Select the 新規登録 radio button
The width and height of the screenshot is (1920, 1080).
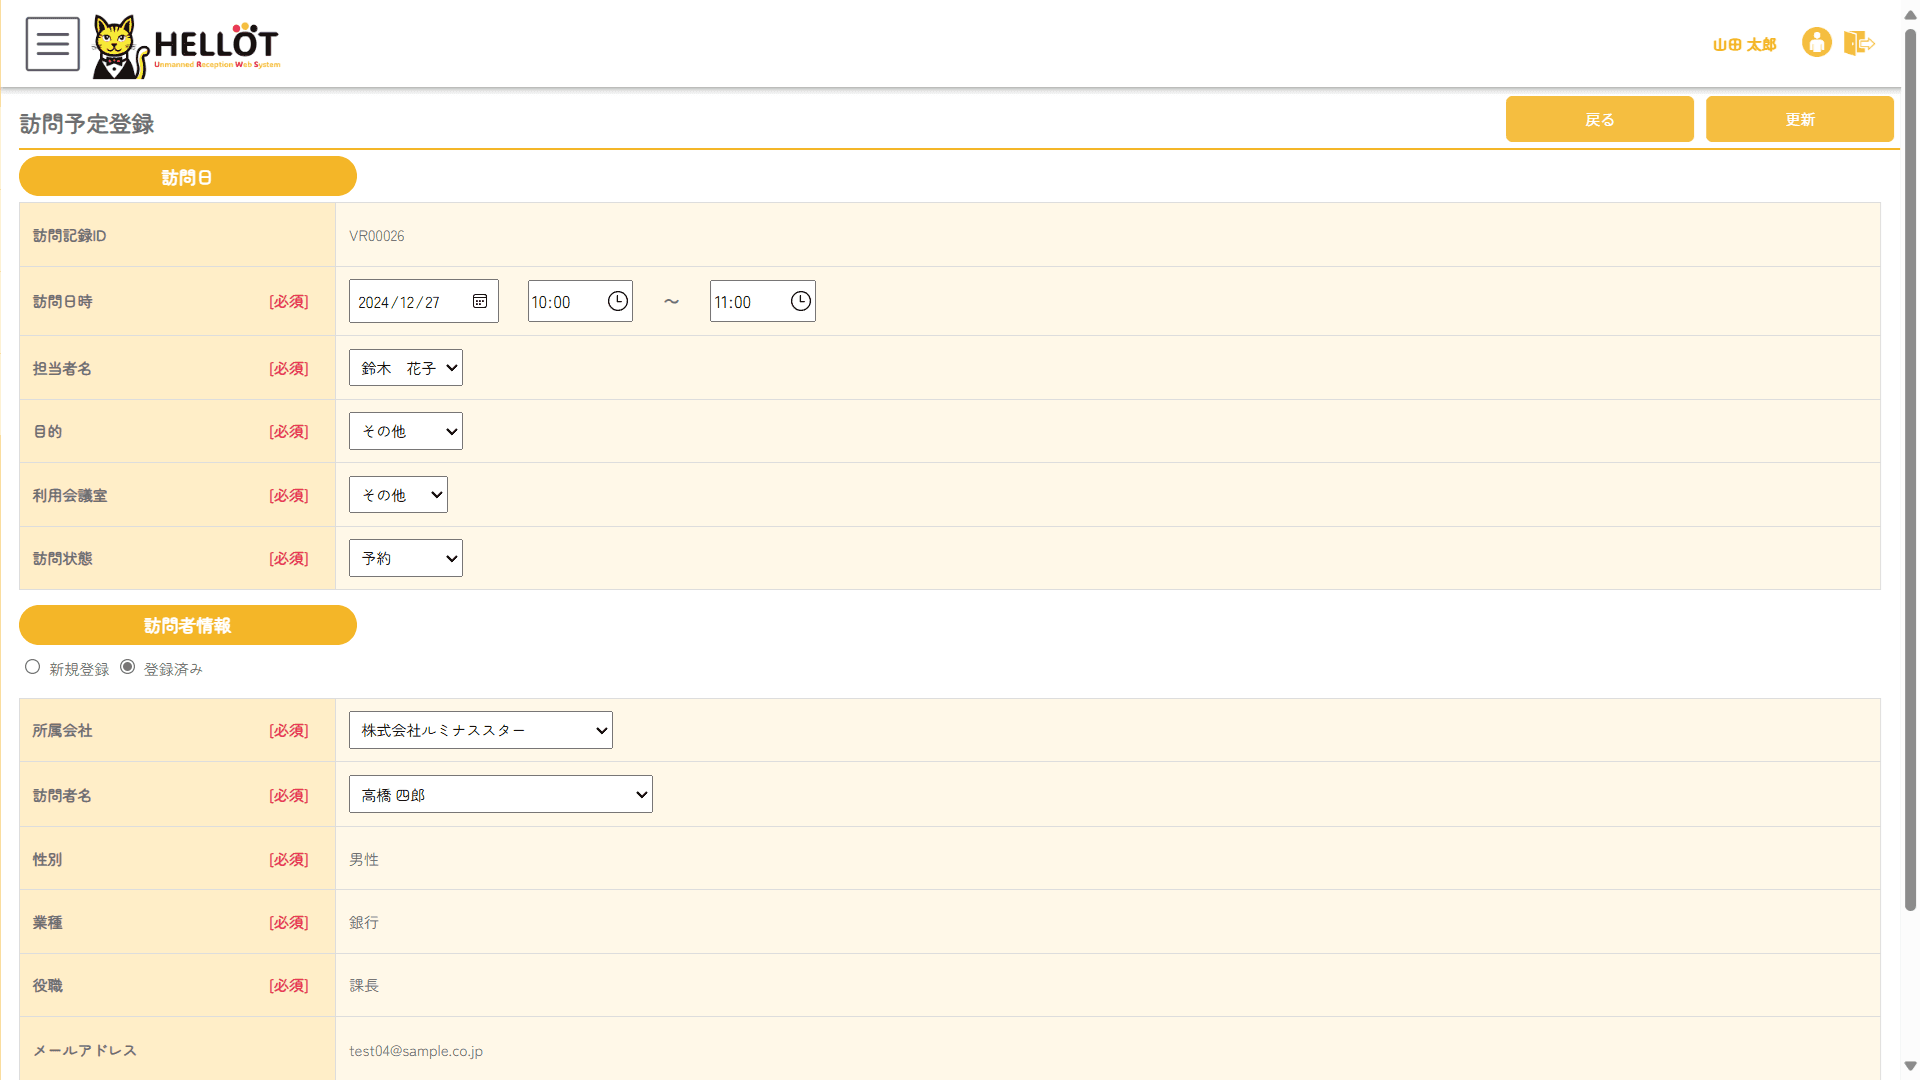33,667
